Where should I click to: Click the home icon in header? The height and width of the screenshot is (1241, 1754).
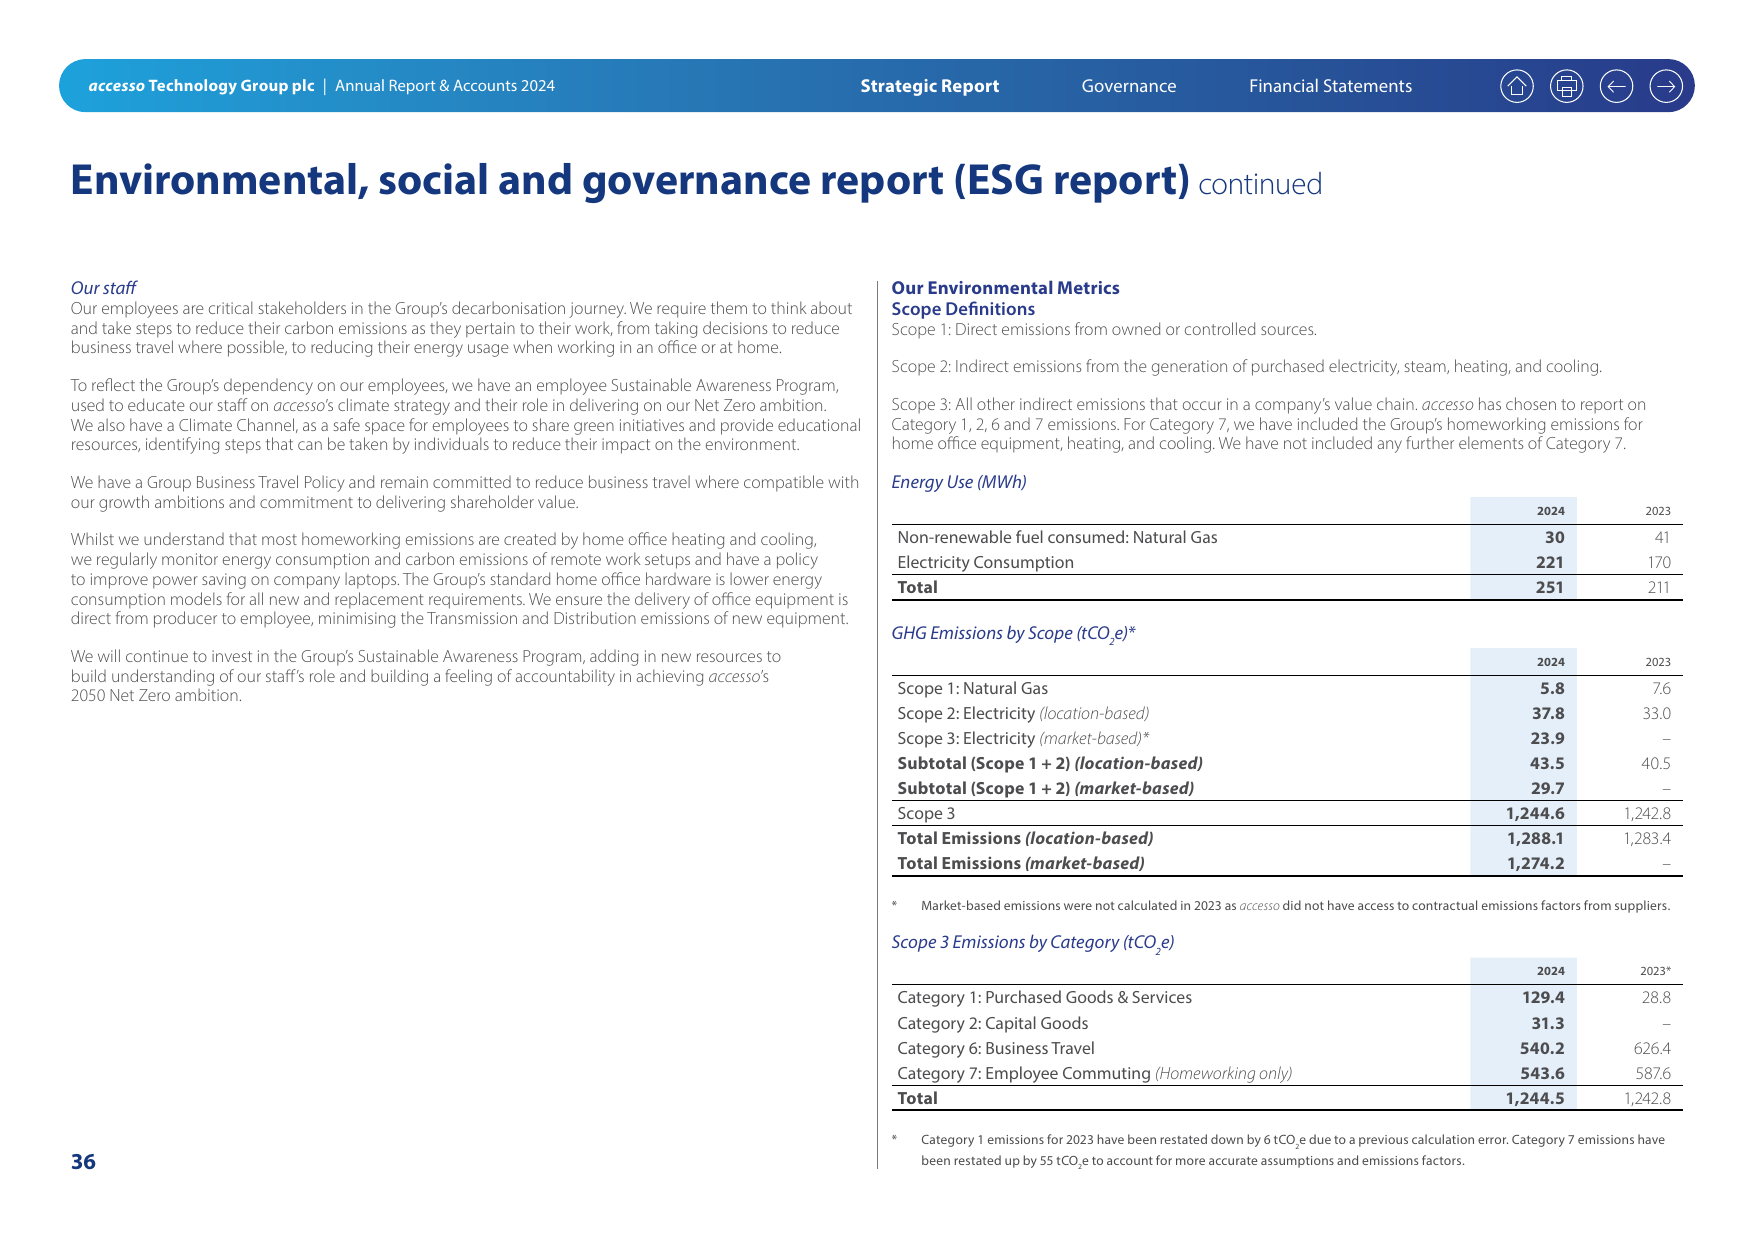(x=1517, y=86)
